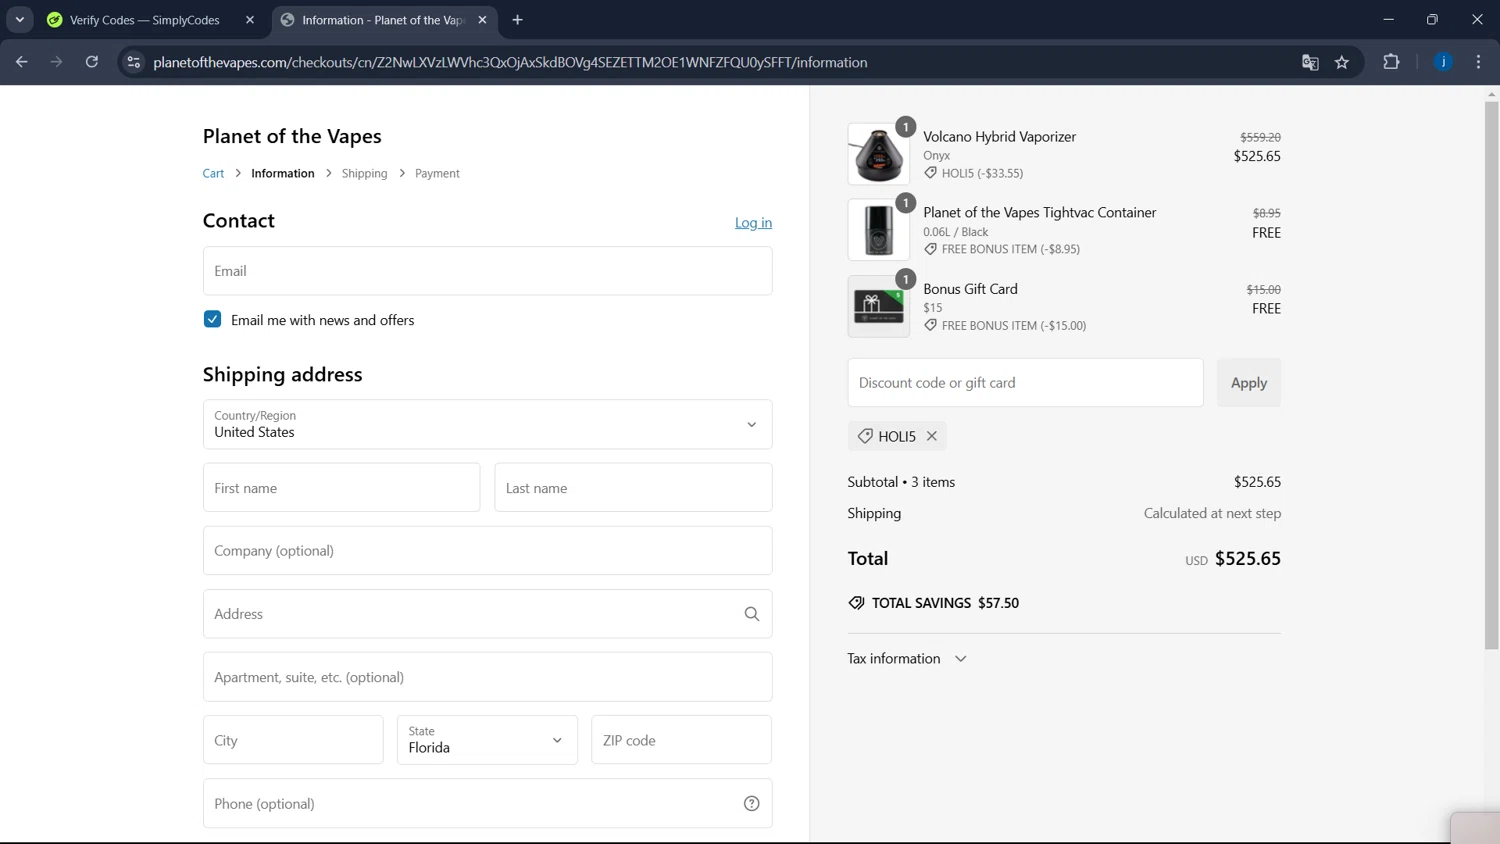Open the Country/Region dropdown
The height and width of the screenshot is (844, 1500).
coord(487,424)
